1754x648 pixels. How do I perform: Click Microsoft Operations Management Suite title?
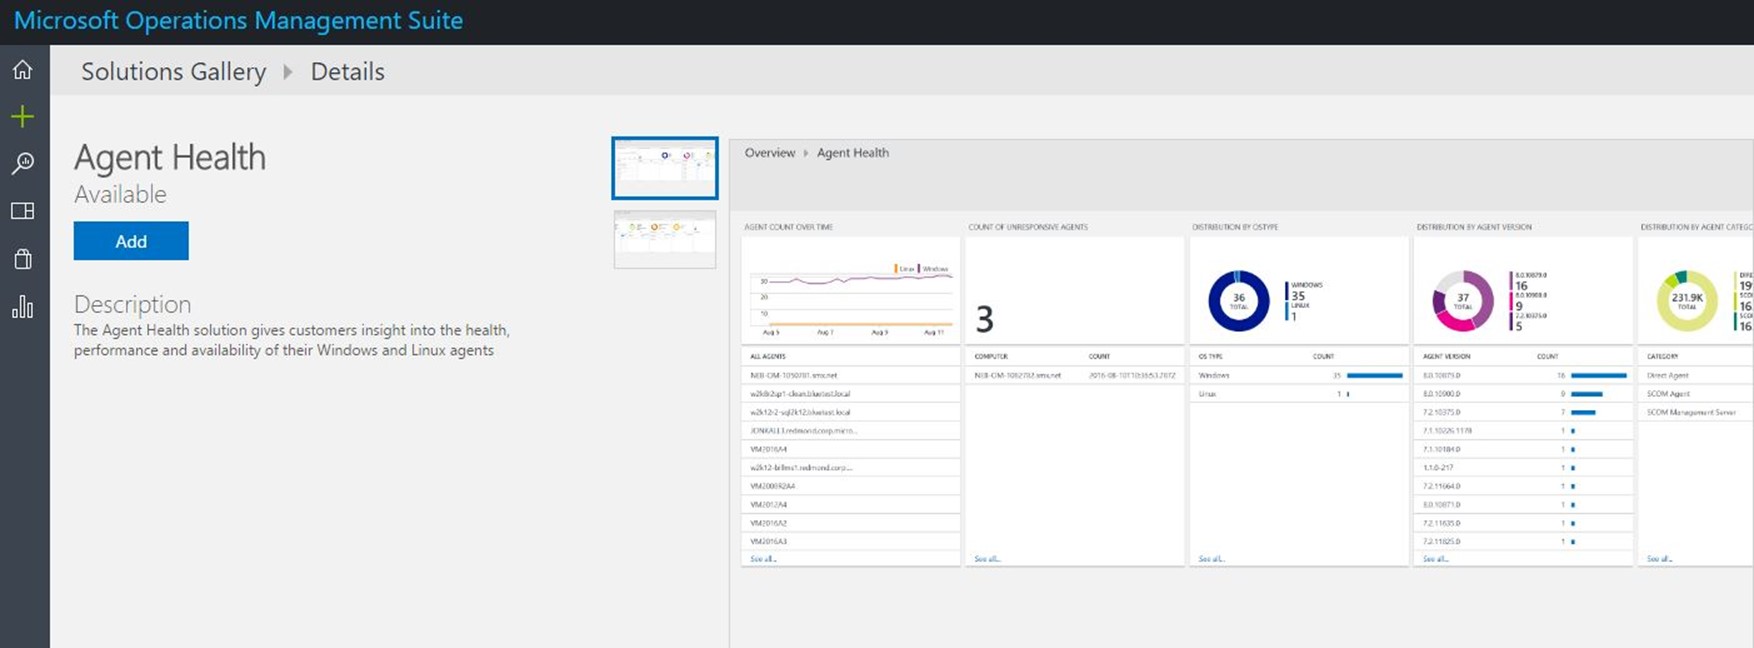tap(238, 20)
